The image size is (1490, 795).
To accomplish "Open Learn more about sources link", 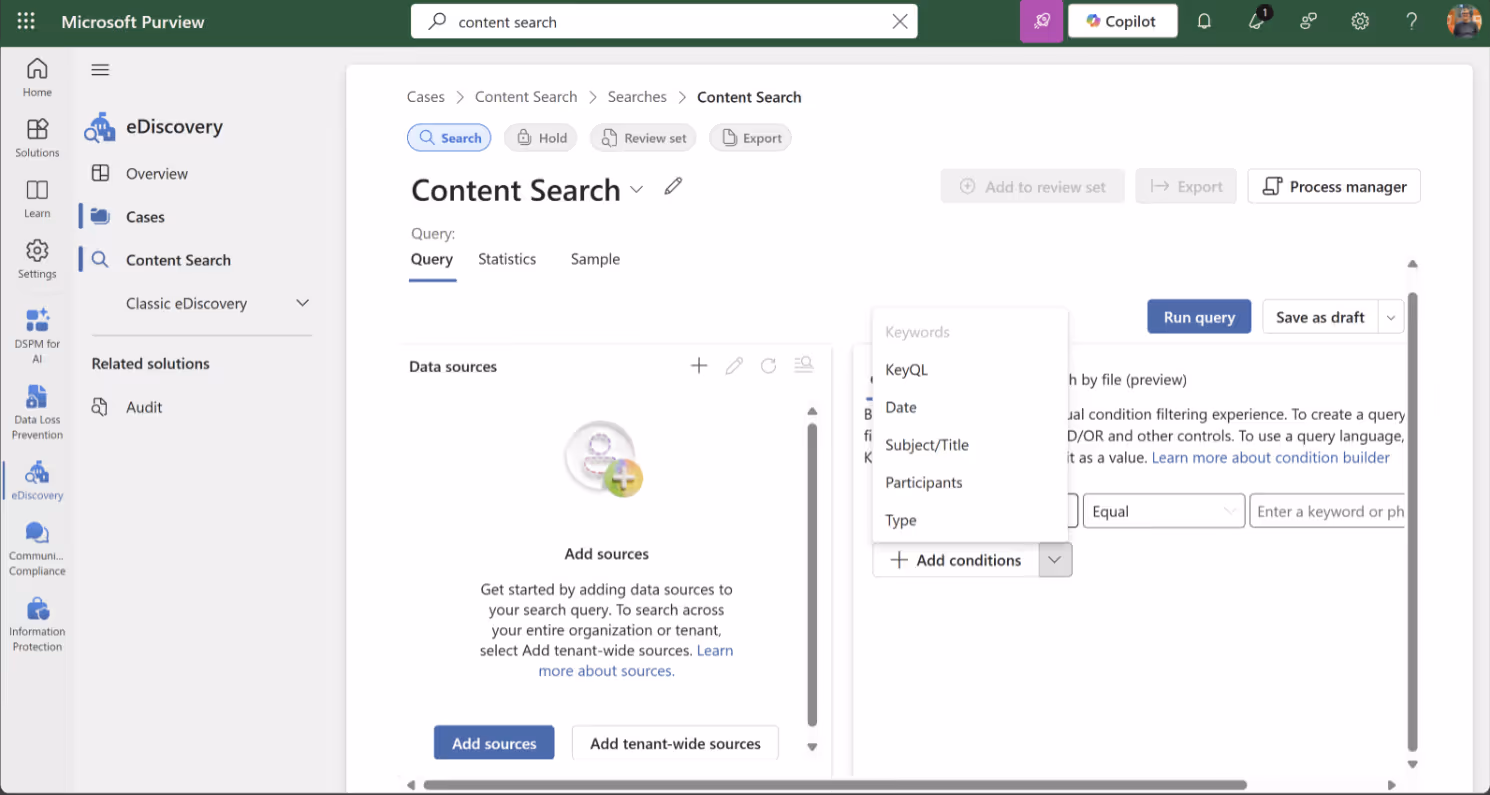I will click(x=635, y=660).
